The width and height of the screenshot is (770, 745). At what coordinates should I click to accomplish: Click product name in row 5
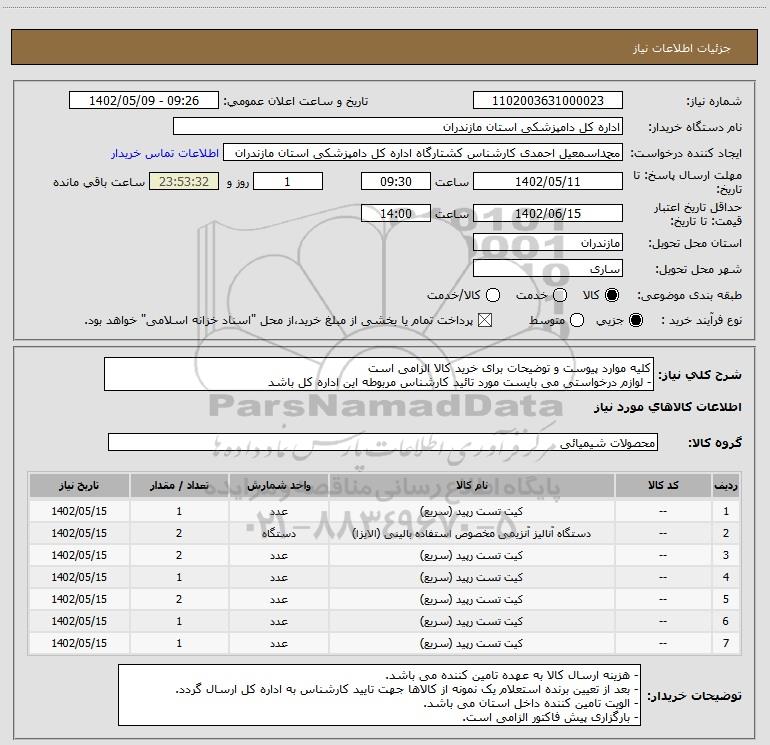coord(471,600)
